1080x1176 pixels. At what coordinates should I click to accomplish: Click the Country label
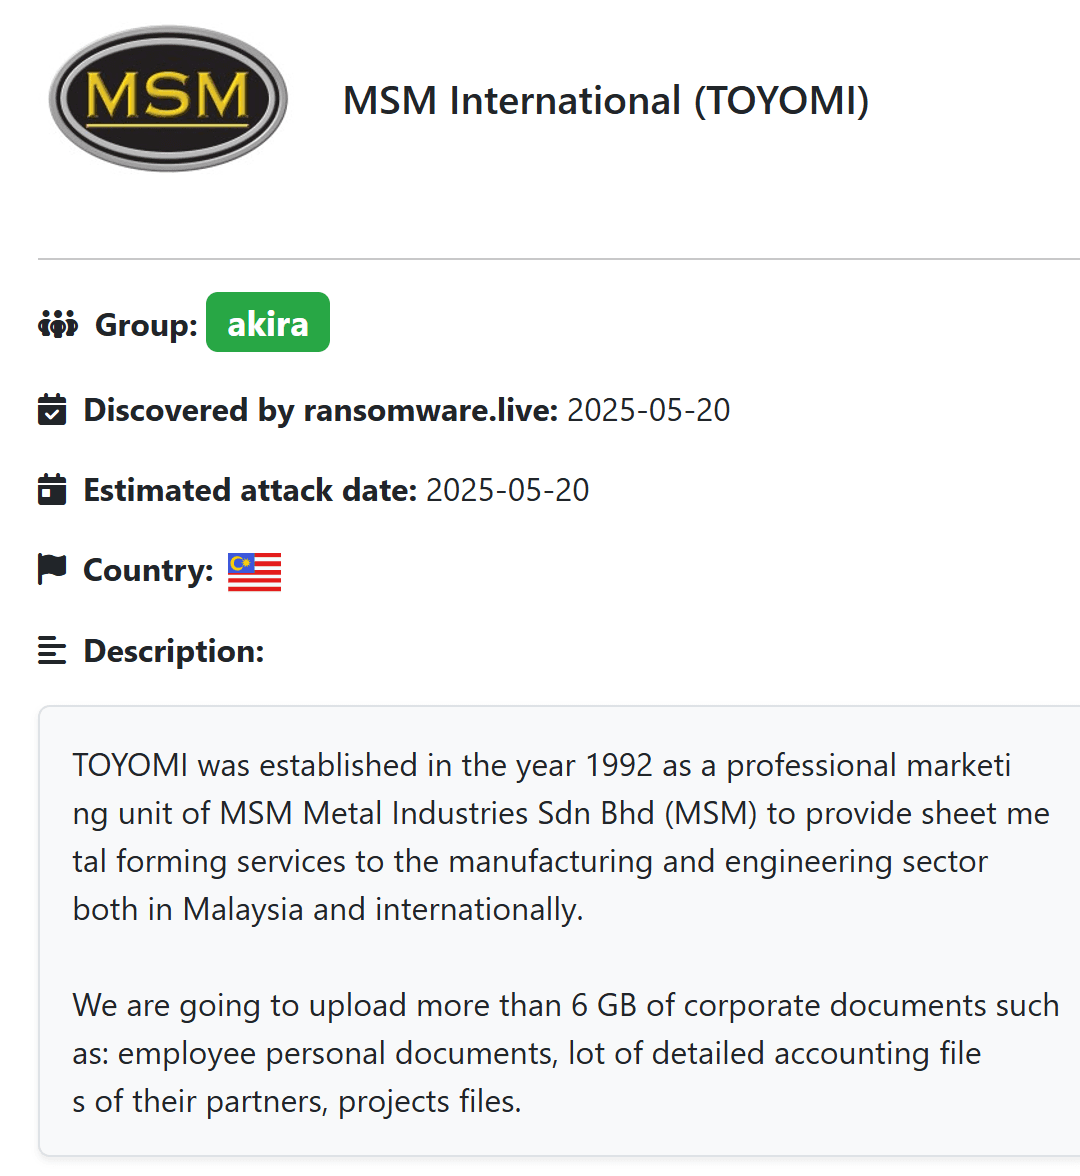pyautogui.click(x=148, y=570)
